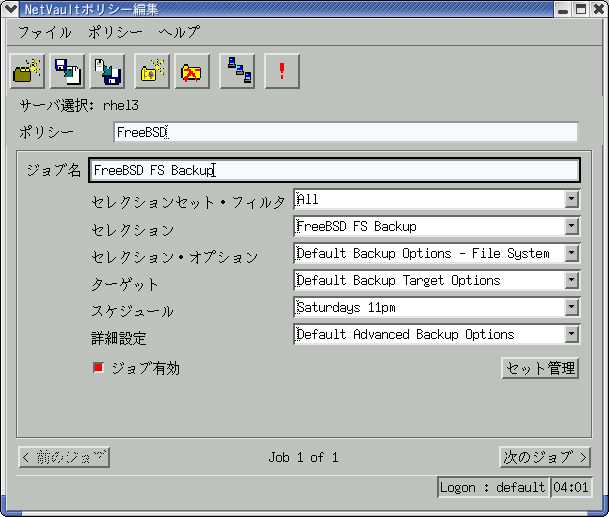This screenshot has height=517, width=609.
Task: Click the 次のジョブ > button
Action: point(545,457)
